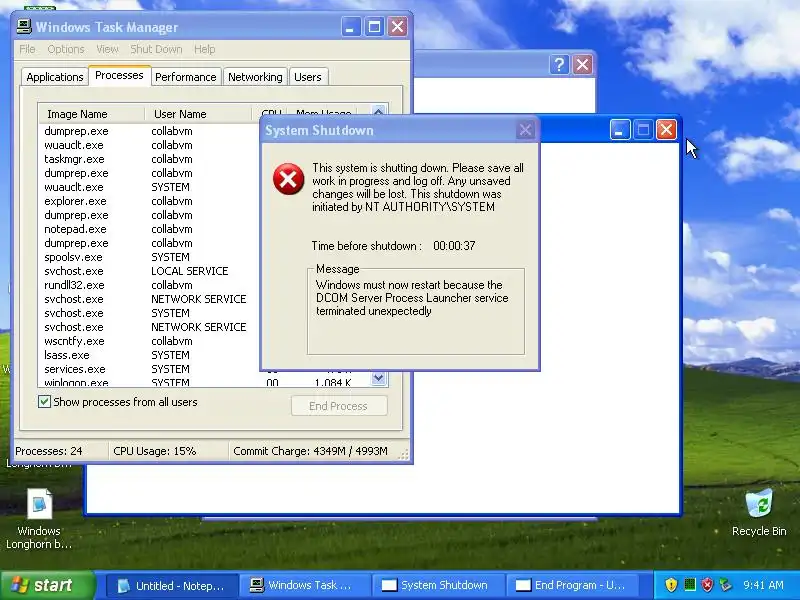Screen dimensions: 800x600
Task: Maximize the Windows Task Manager window
Action: tap(374, 27)
